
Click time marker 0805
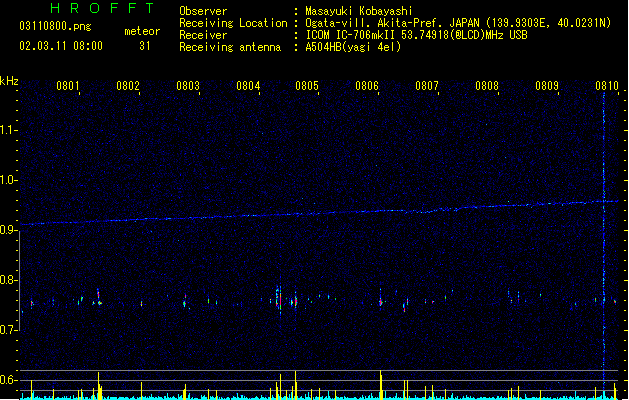click(x=307, y=85)
